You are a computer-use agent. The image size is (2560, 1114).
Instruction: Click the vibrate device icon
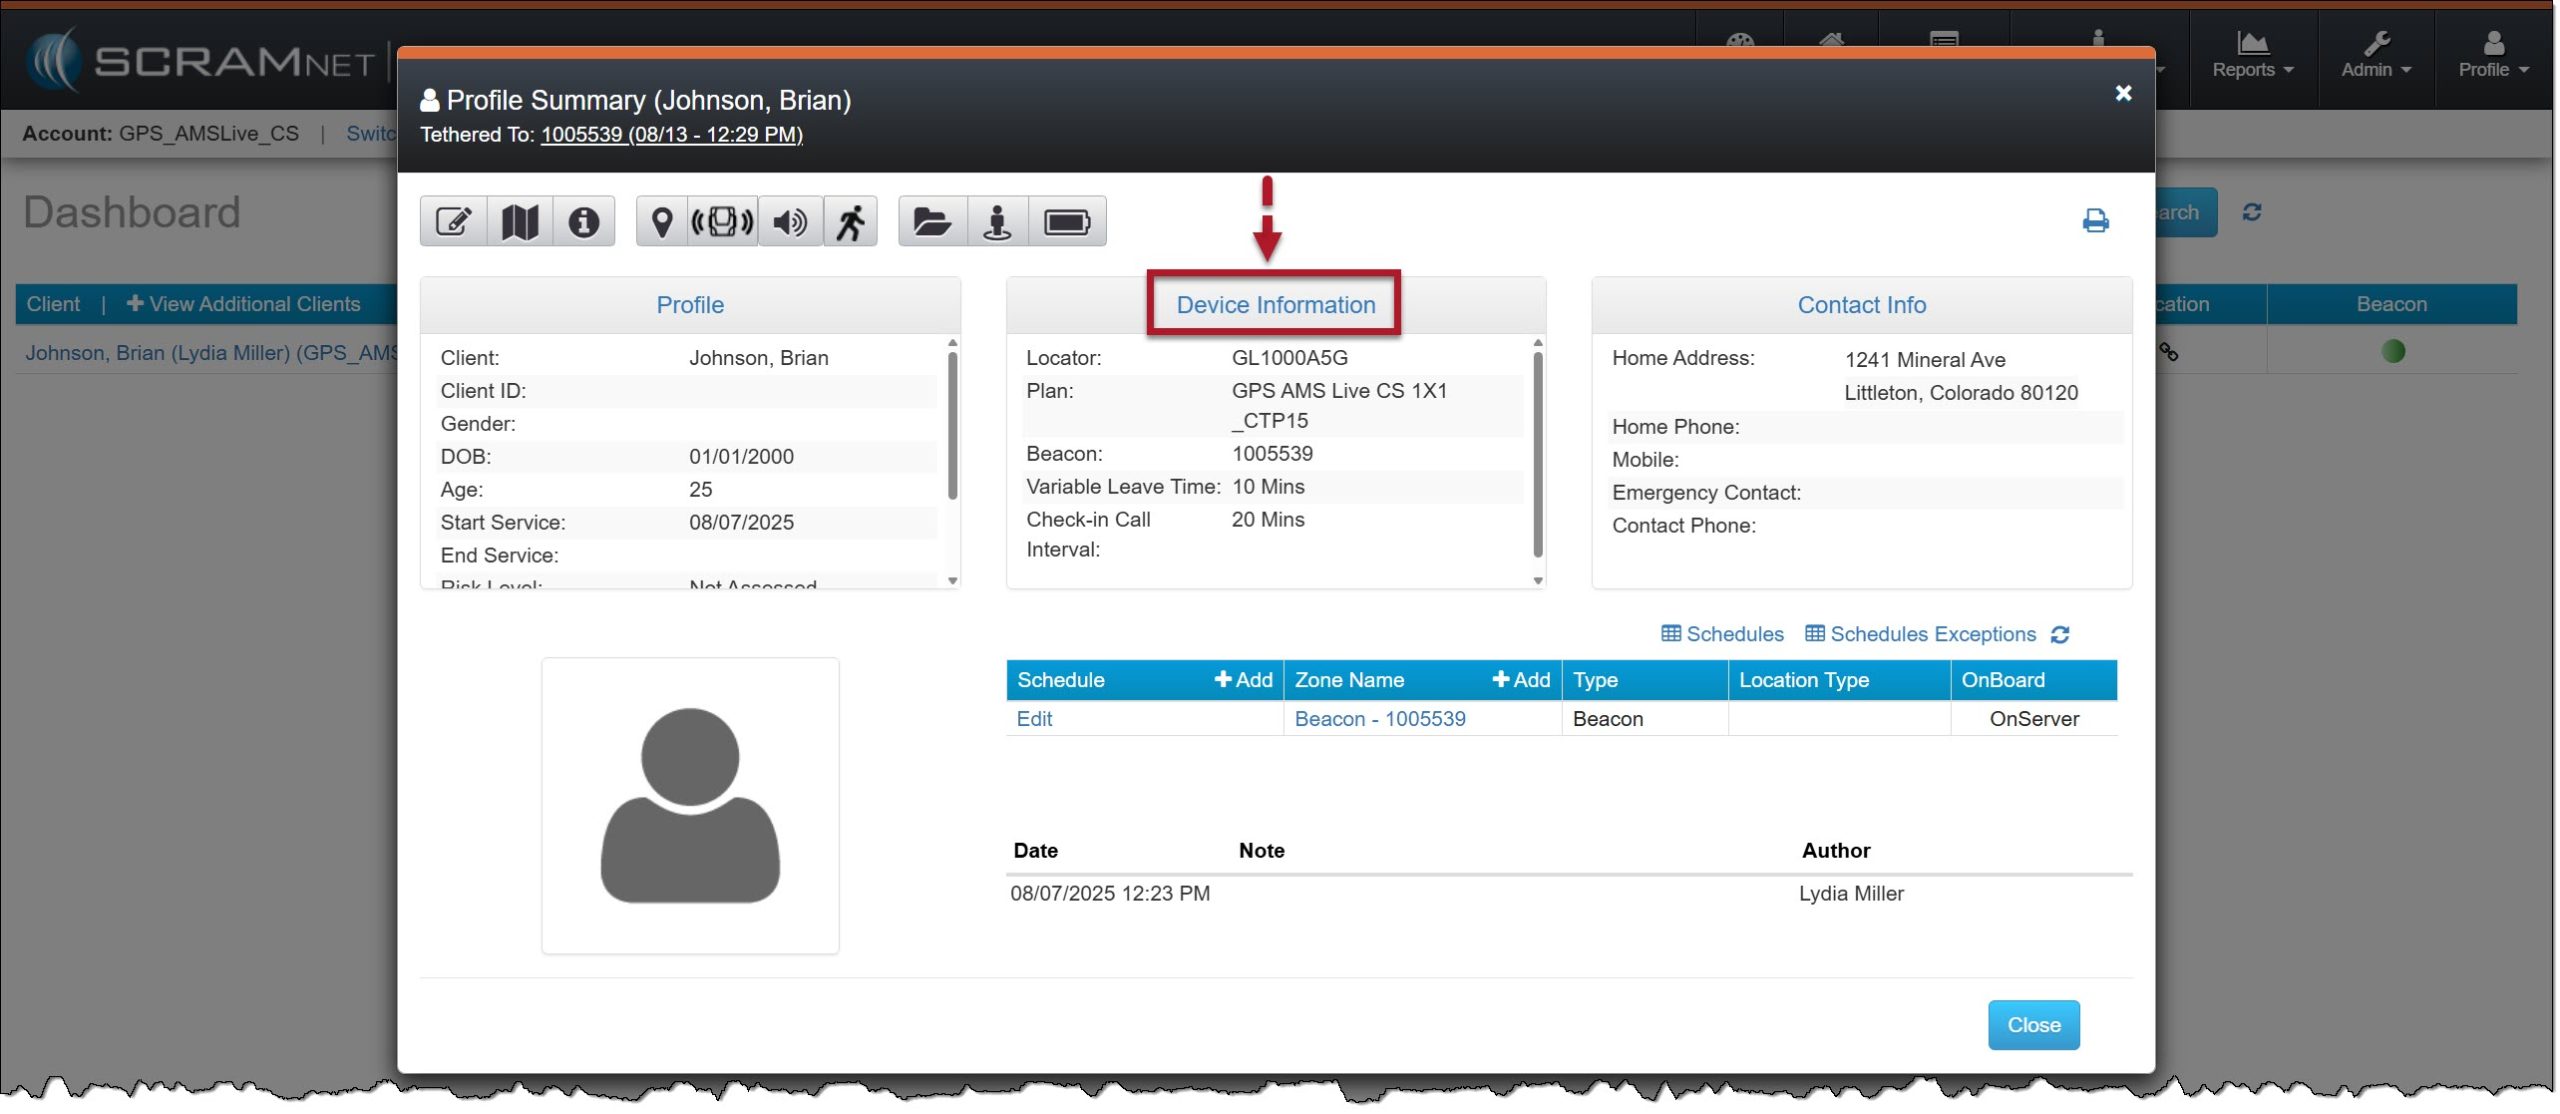coord(722,221)
